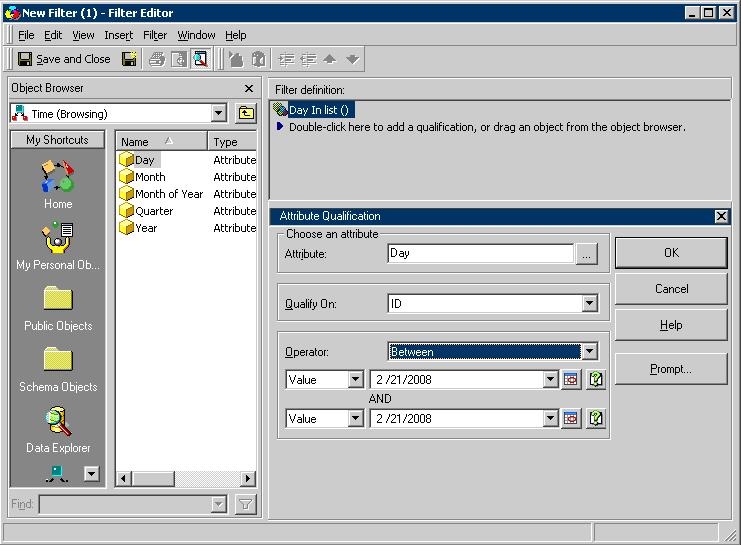Open the Home shortcut icon
This screenshot has height=545, width=741.
pos(58,180)
